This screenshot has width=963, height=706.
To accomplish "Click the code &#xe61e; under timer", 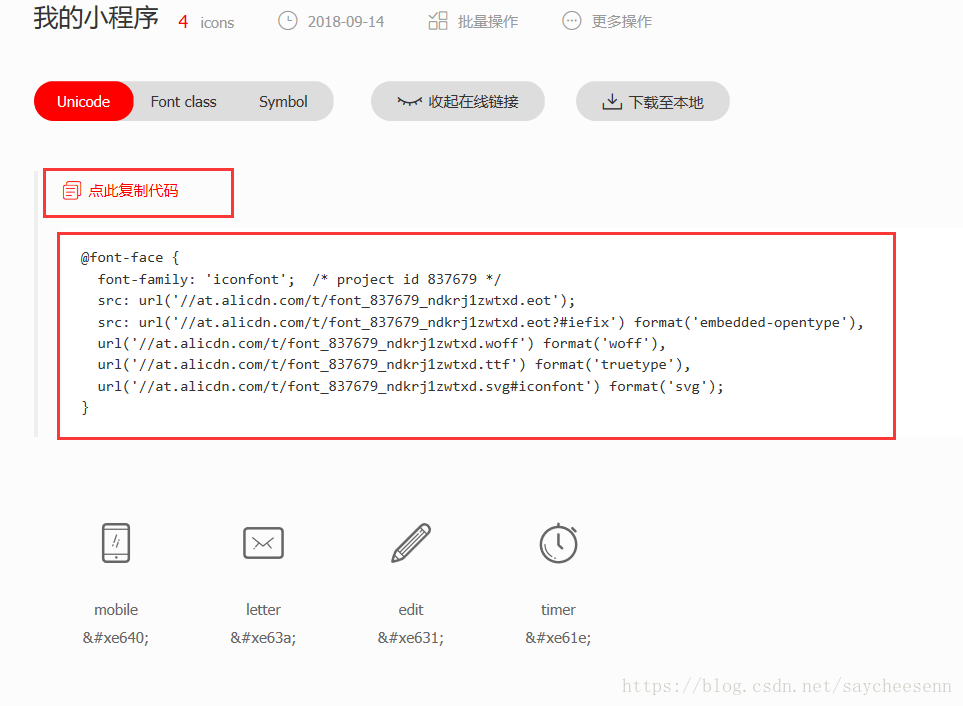I will pyautogui.click(x=558, y=638).
